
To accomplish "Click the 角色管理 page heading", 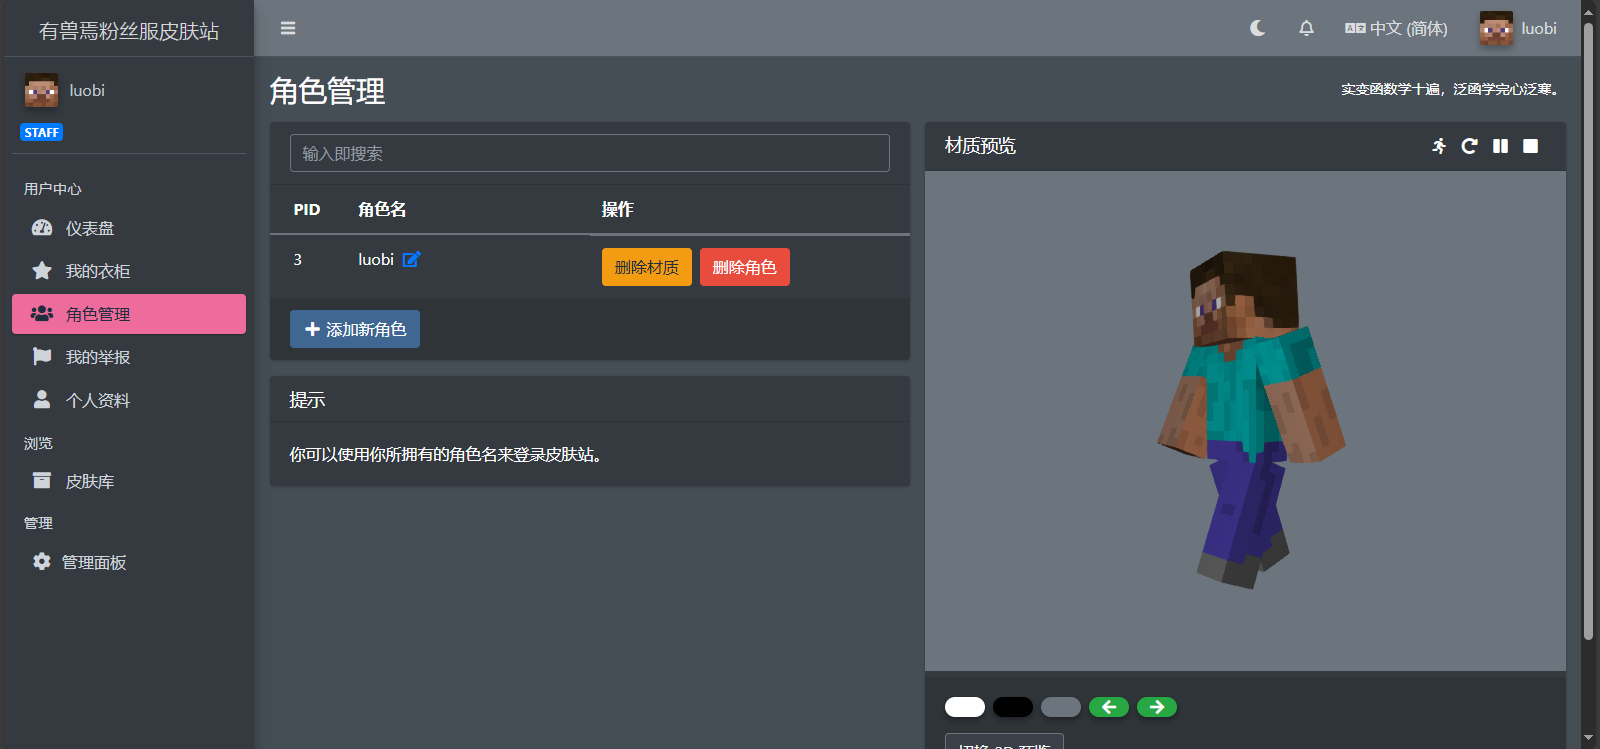I will click(x=327, y=91).
